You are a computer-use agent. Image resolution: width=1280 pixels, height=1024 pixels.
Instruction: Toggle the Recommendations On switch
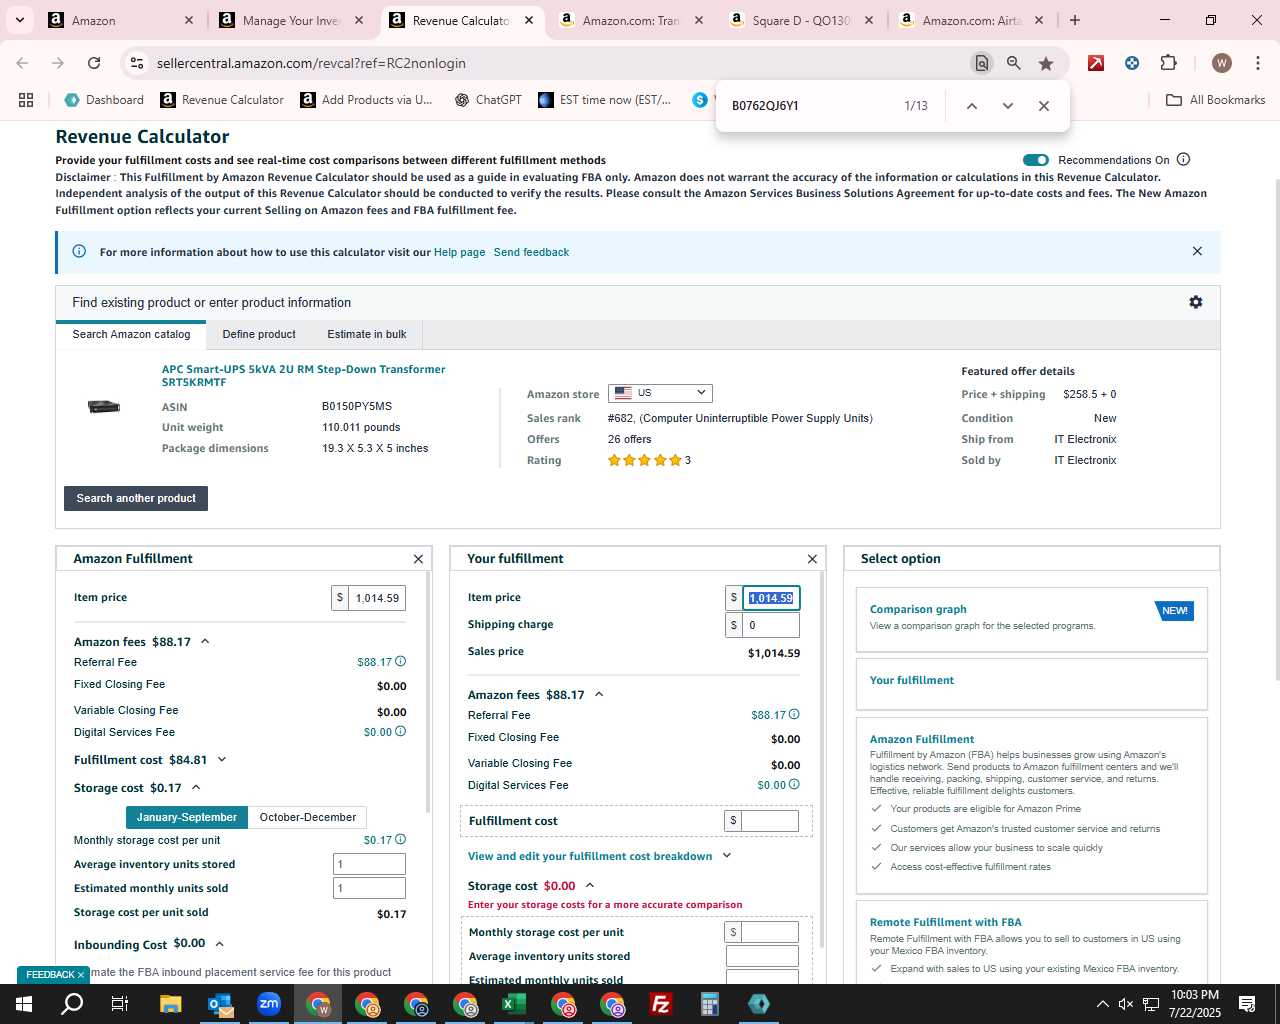click(1036, 160)
